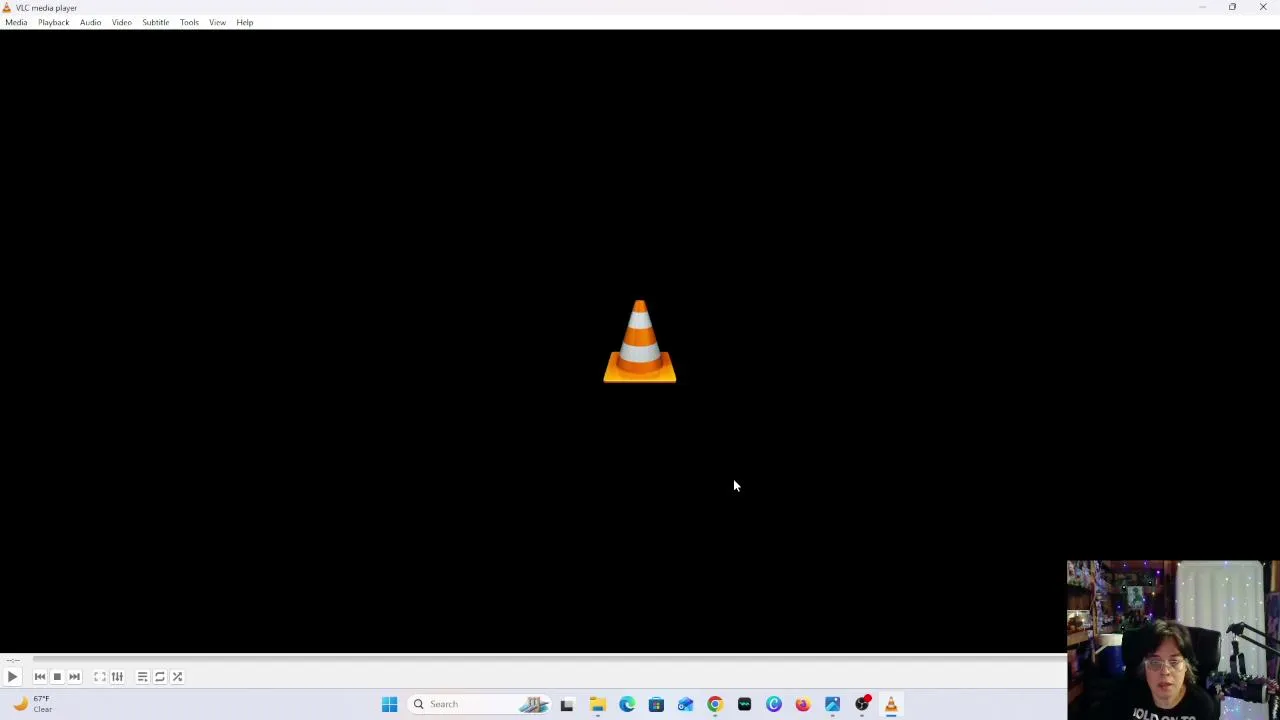Open the round blue-purple app on the taskbar
This screenshot has height=720, width=1280.
click(x=774, y=704)
